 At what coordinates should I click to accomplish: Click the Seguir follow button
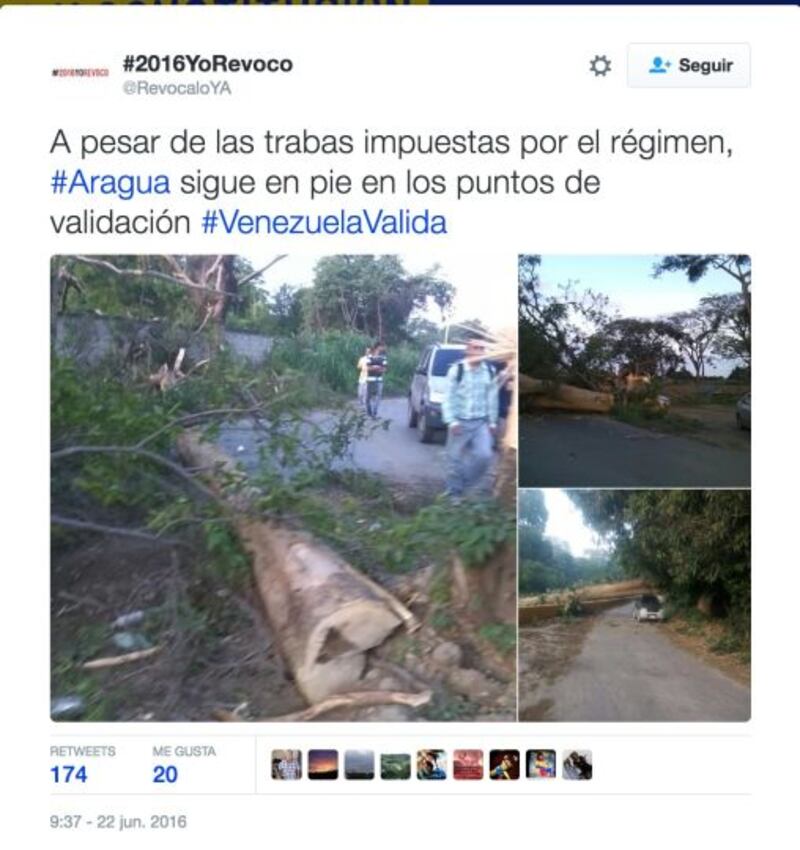click(688, 66)
